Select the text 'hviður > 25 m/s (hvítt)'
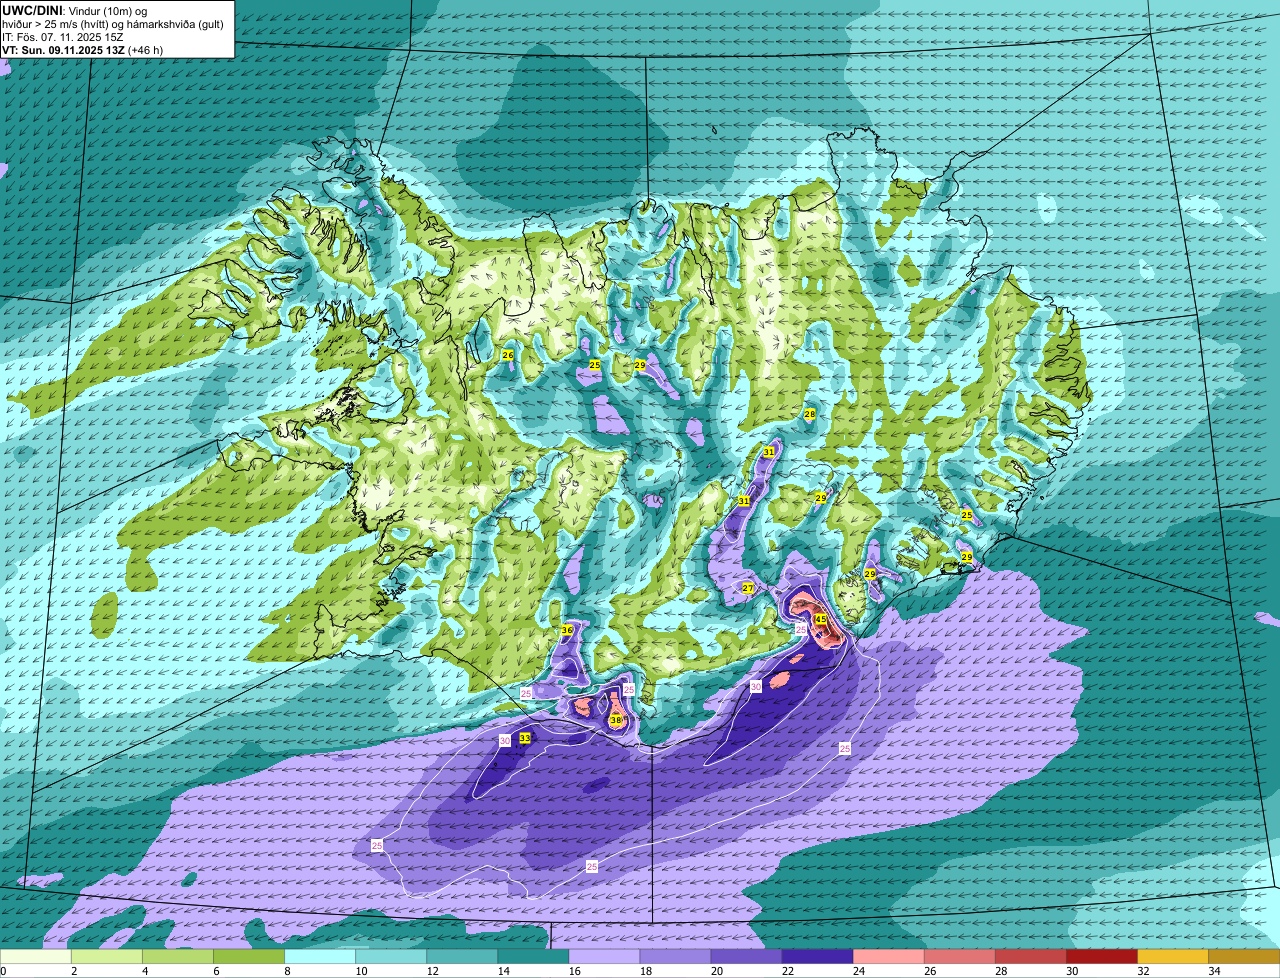Image resolution: width=1280 pixels, height=978 pixels. (x=58, y=24)
